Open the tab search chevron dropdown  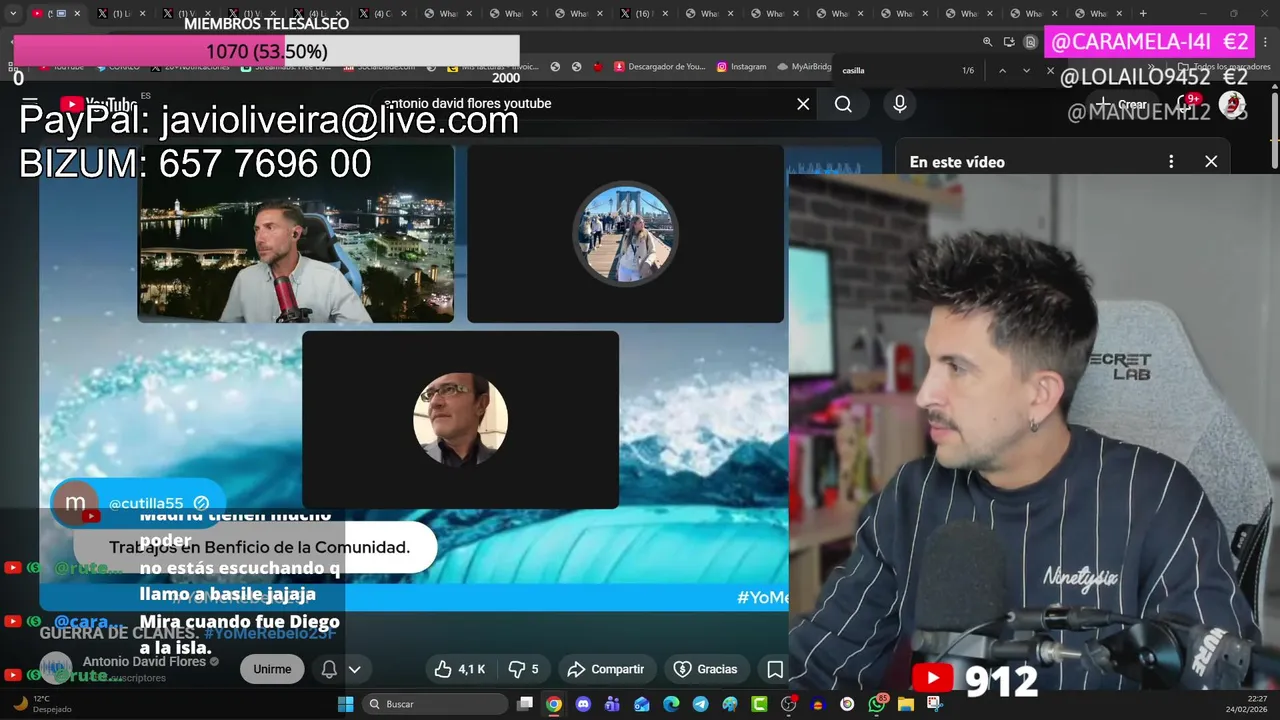click(13, 14)
